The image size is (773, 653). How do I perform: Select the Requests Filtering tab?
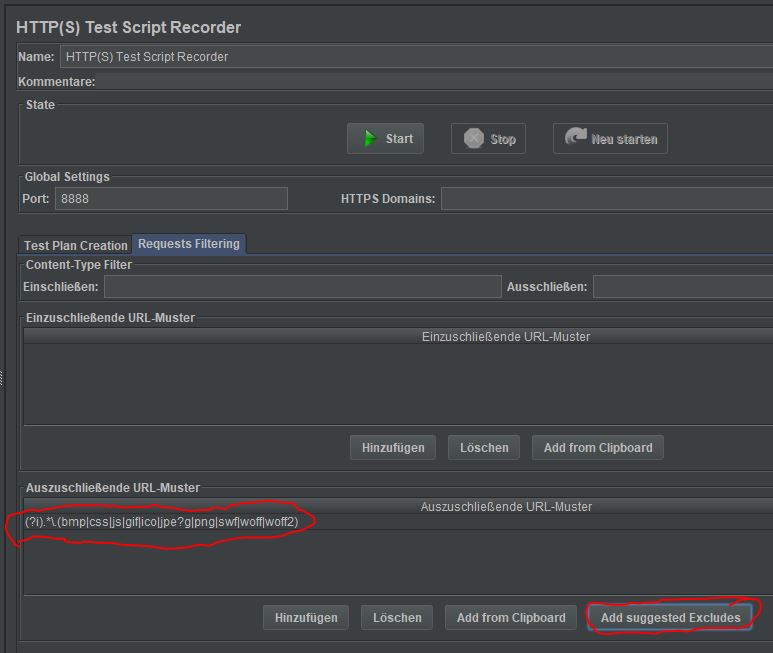[189, 244]
